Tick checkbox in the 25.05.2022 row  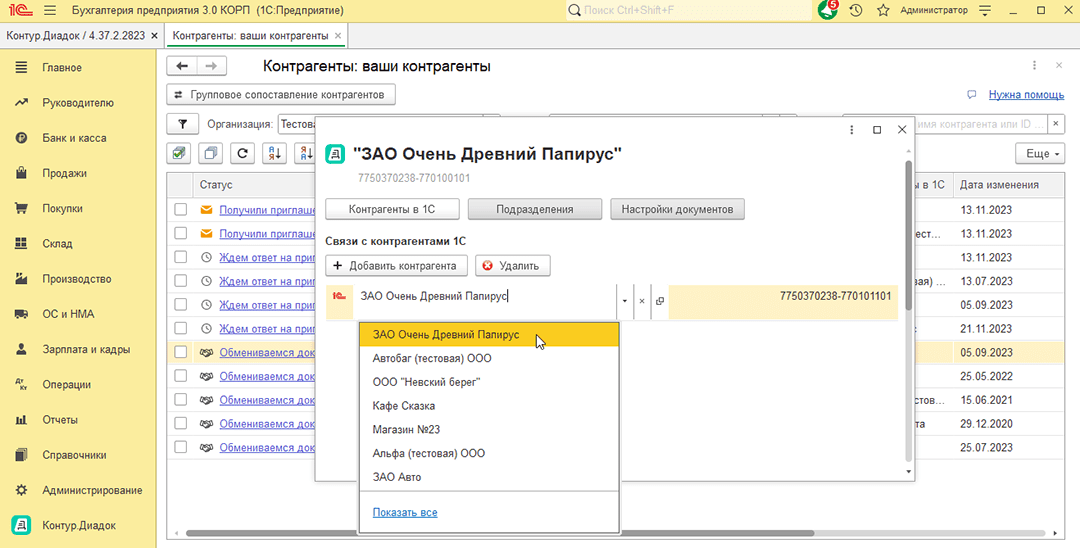pyautogui.click(x=180, y=376)
